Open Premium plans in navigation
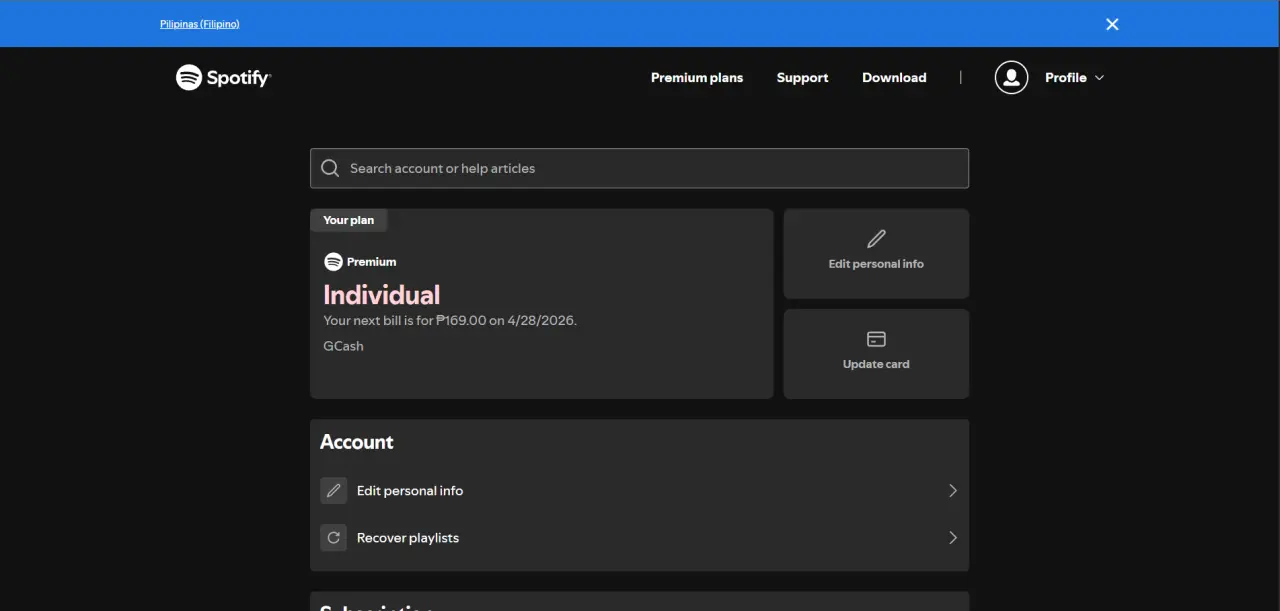The image size is (1280, 611). pyautogui.click(x=697, y=78)
